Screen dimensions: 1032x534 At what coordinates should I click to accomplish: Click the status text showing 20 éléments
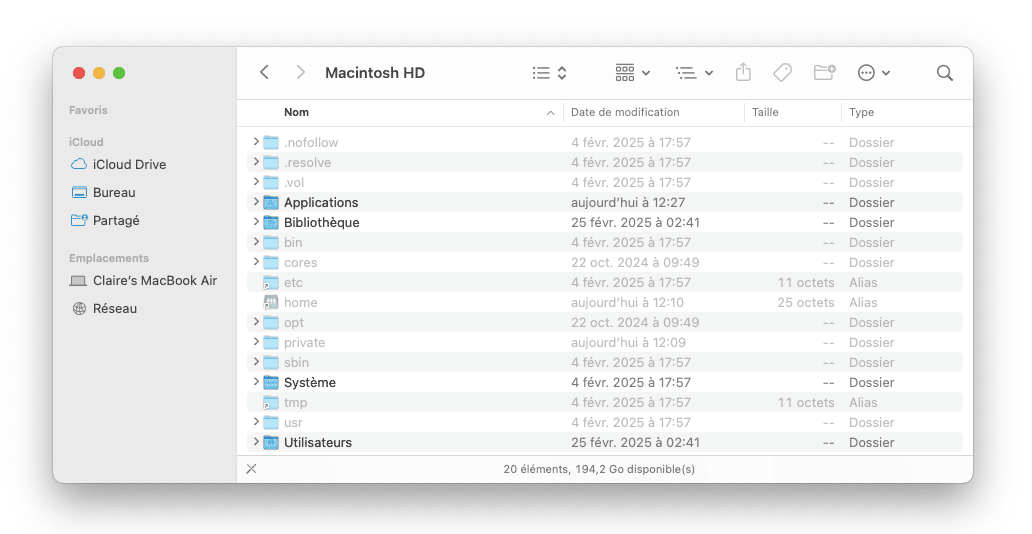(x=599, y=469)
